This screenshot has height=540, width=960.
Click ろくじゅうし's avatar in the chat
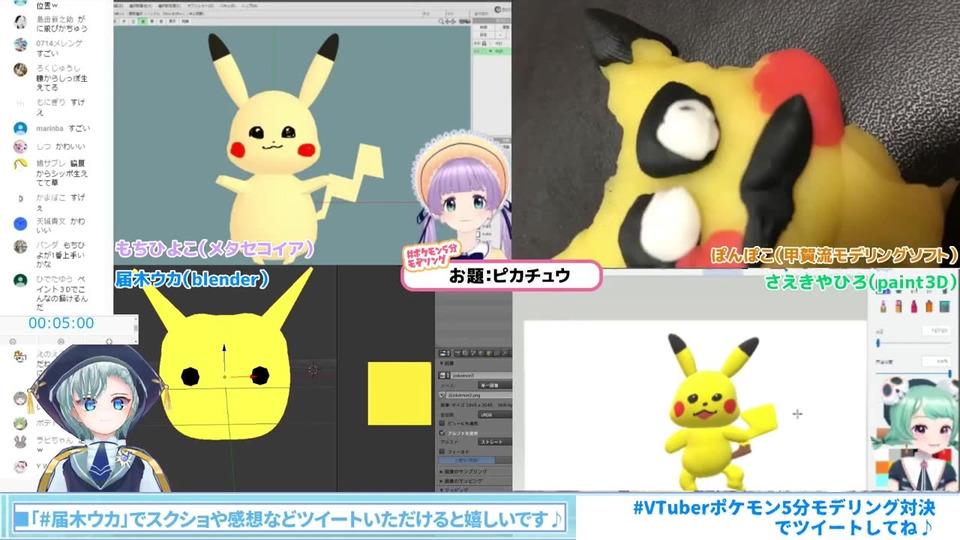[x=20, y=69]
